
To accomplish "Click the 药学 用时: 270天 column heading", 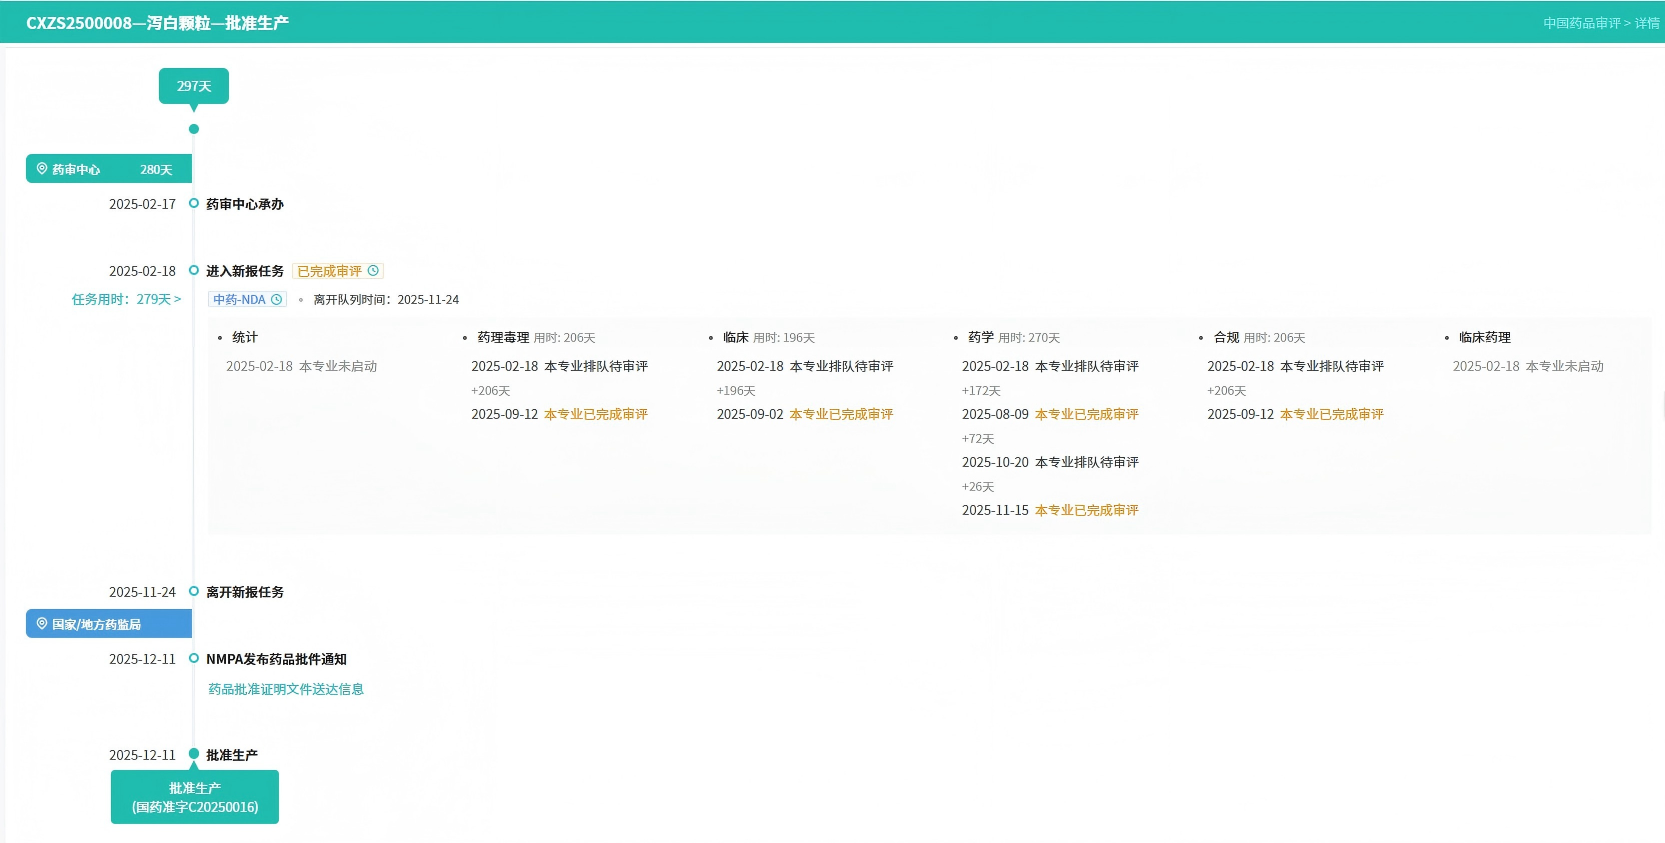I will click(x=1013, y=338).
